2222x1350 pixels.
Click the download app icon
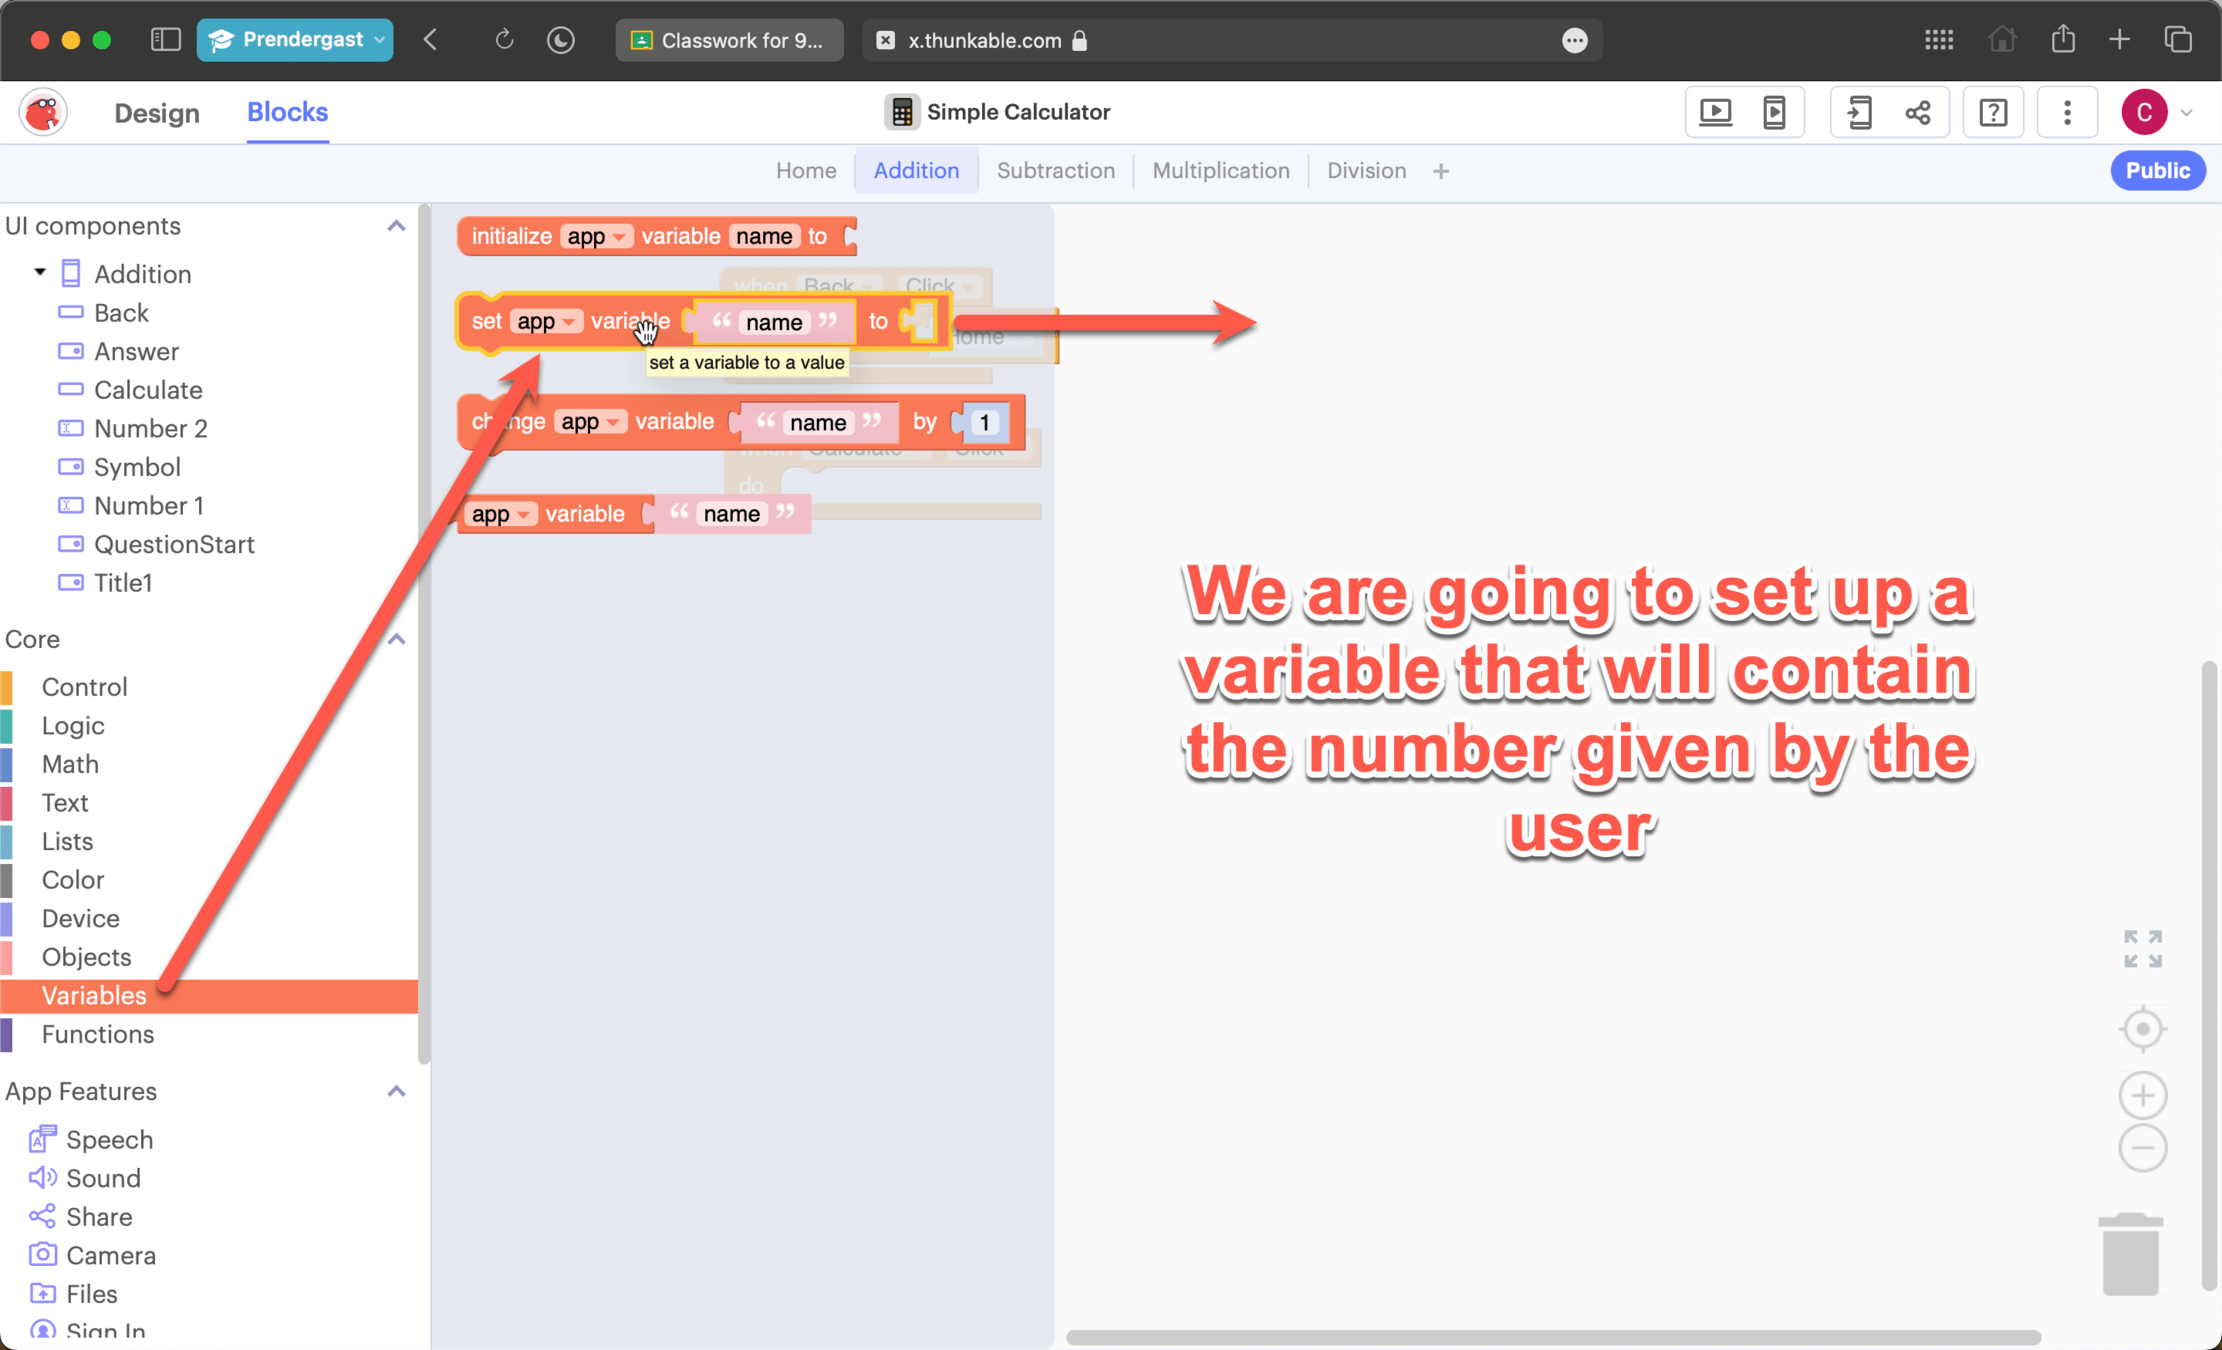tap(1859, 112)
